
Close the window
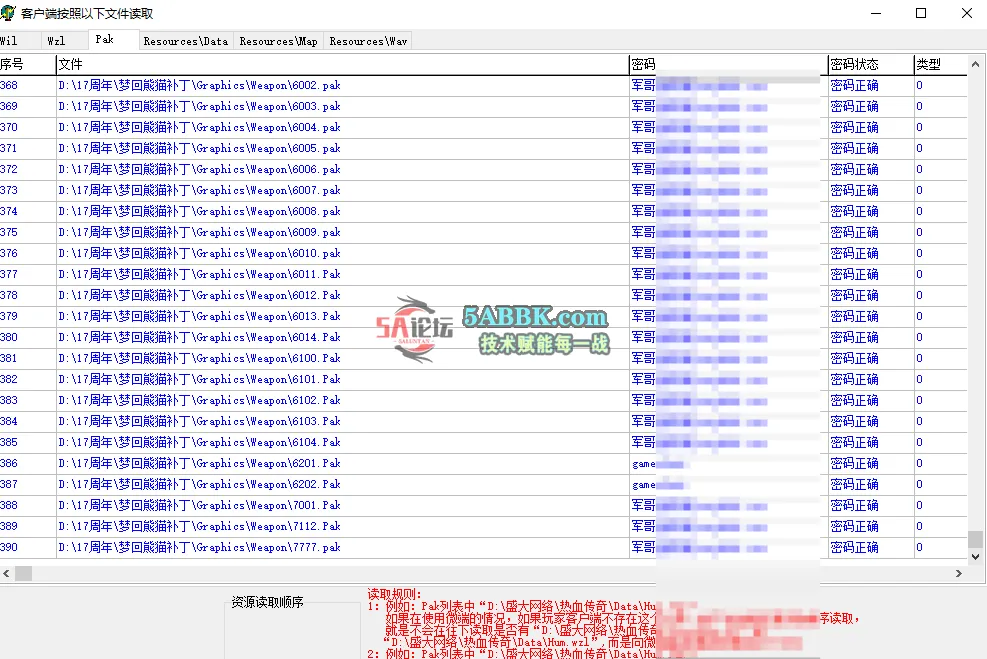967,13
